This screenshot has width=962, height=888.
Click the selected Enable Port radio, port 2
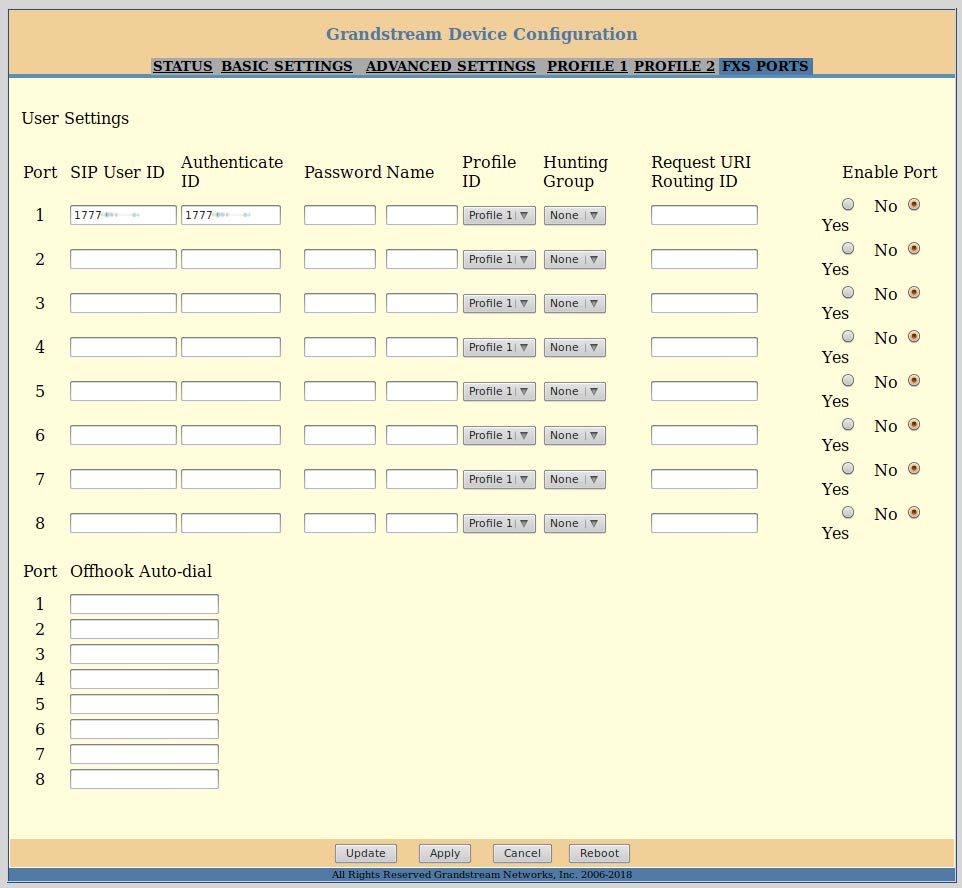pos(914,248)
